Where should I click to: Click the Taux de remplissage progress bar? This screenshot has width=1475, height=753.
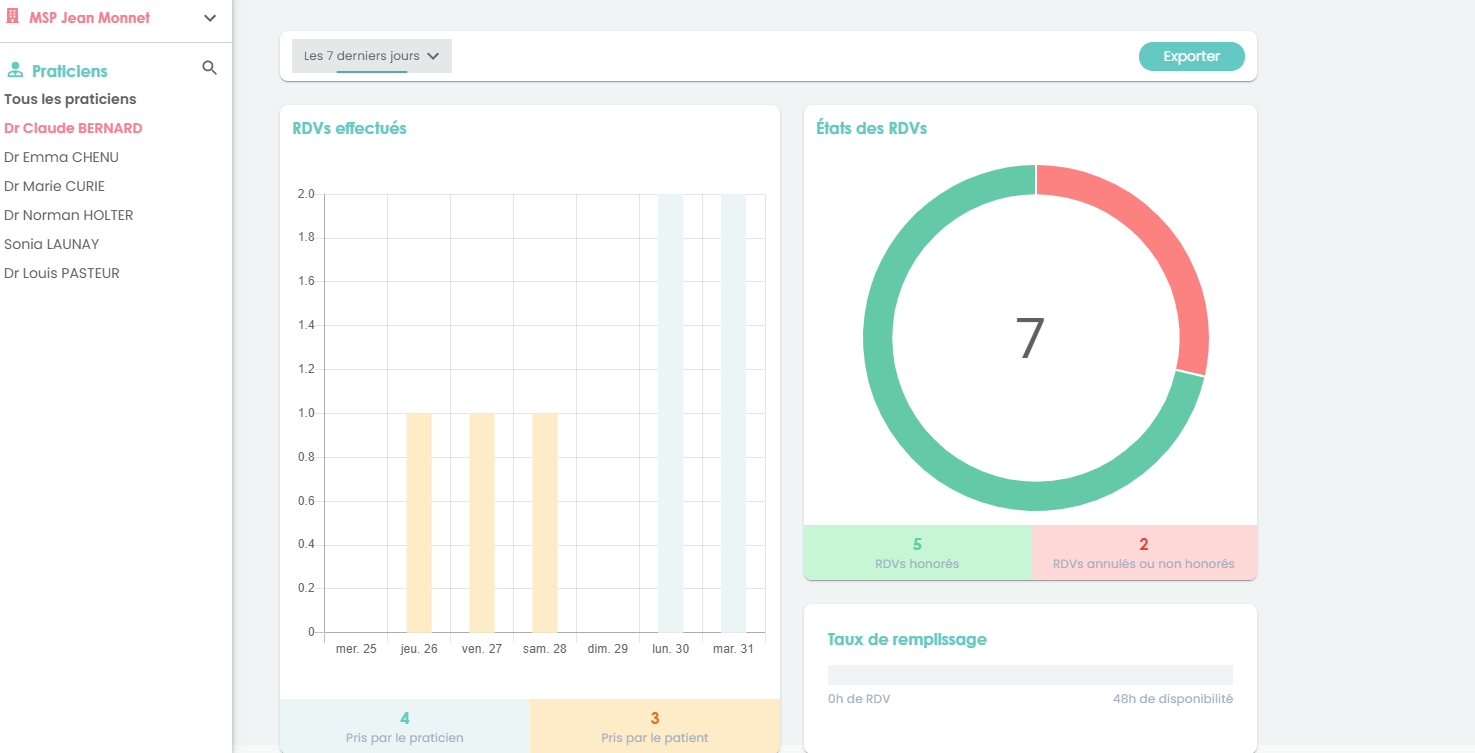point(1030,675)
